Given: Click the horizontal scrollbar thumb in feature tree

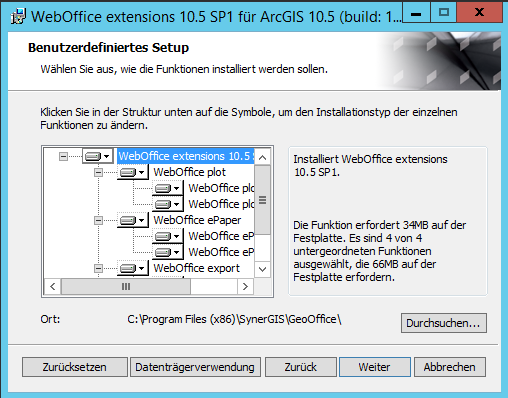Looking at the screenshot, I should [x=126, y=286].
